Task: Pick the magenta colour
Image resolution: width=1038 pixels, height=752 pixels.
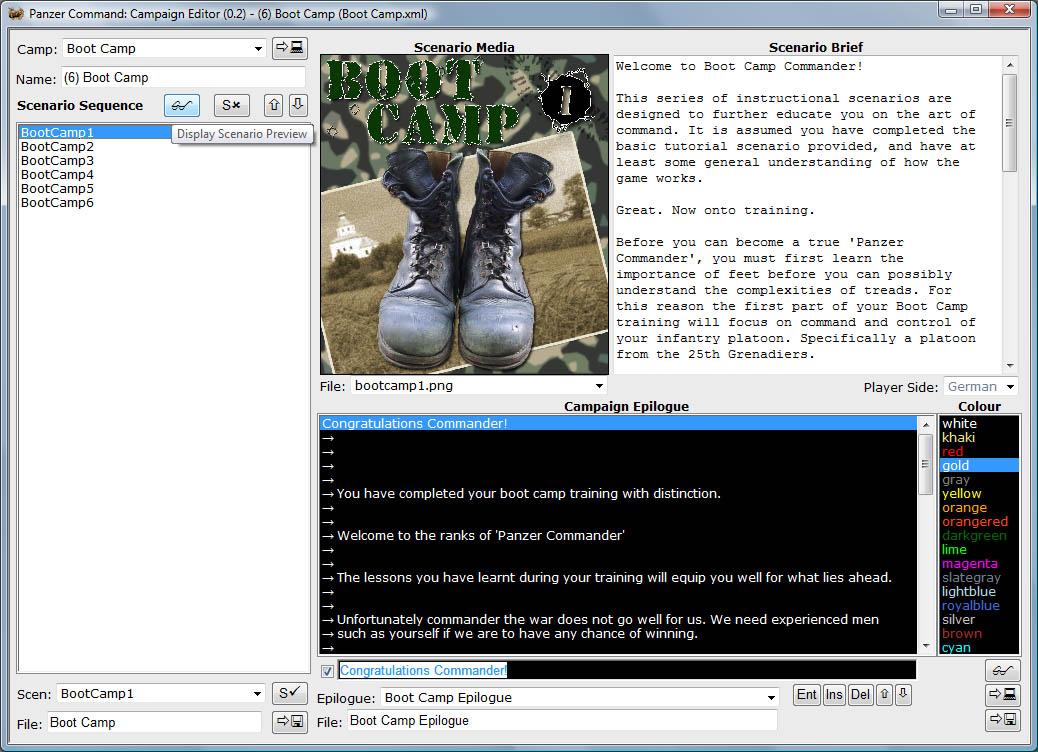Action: click(x=979, y=563)
